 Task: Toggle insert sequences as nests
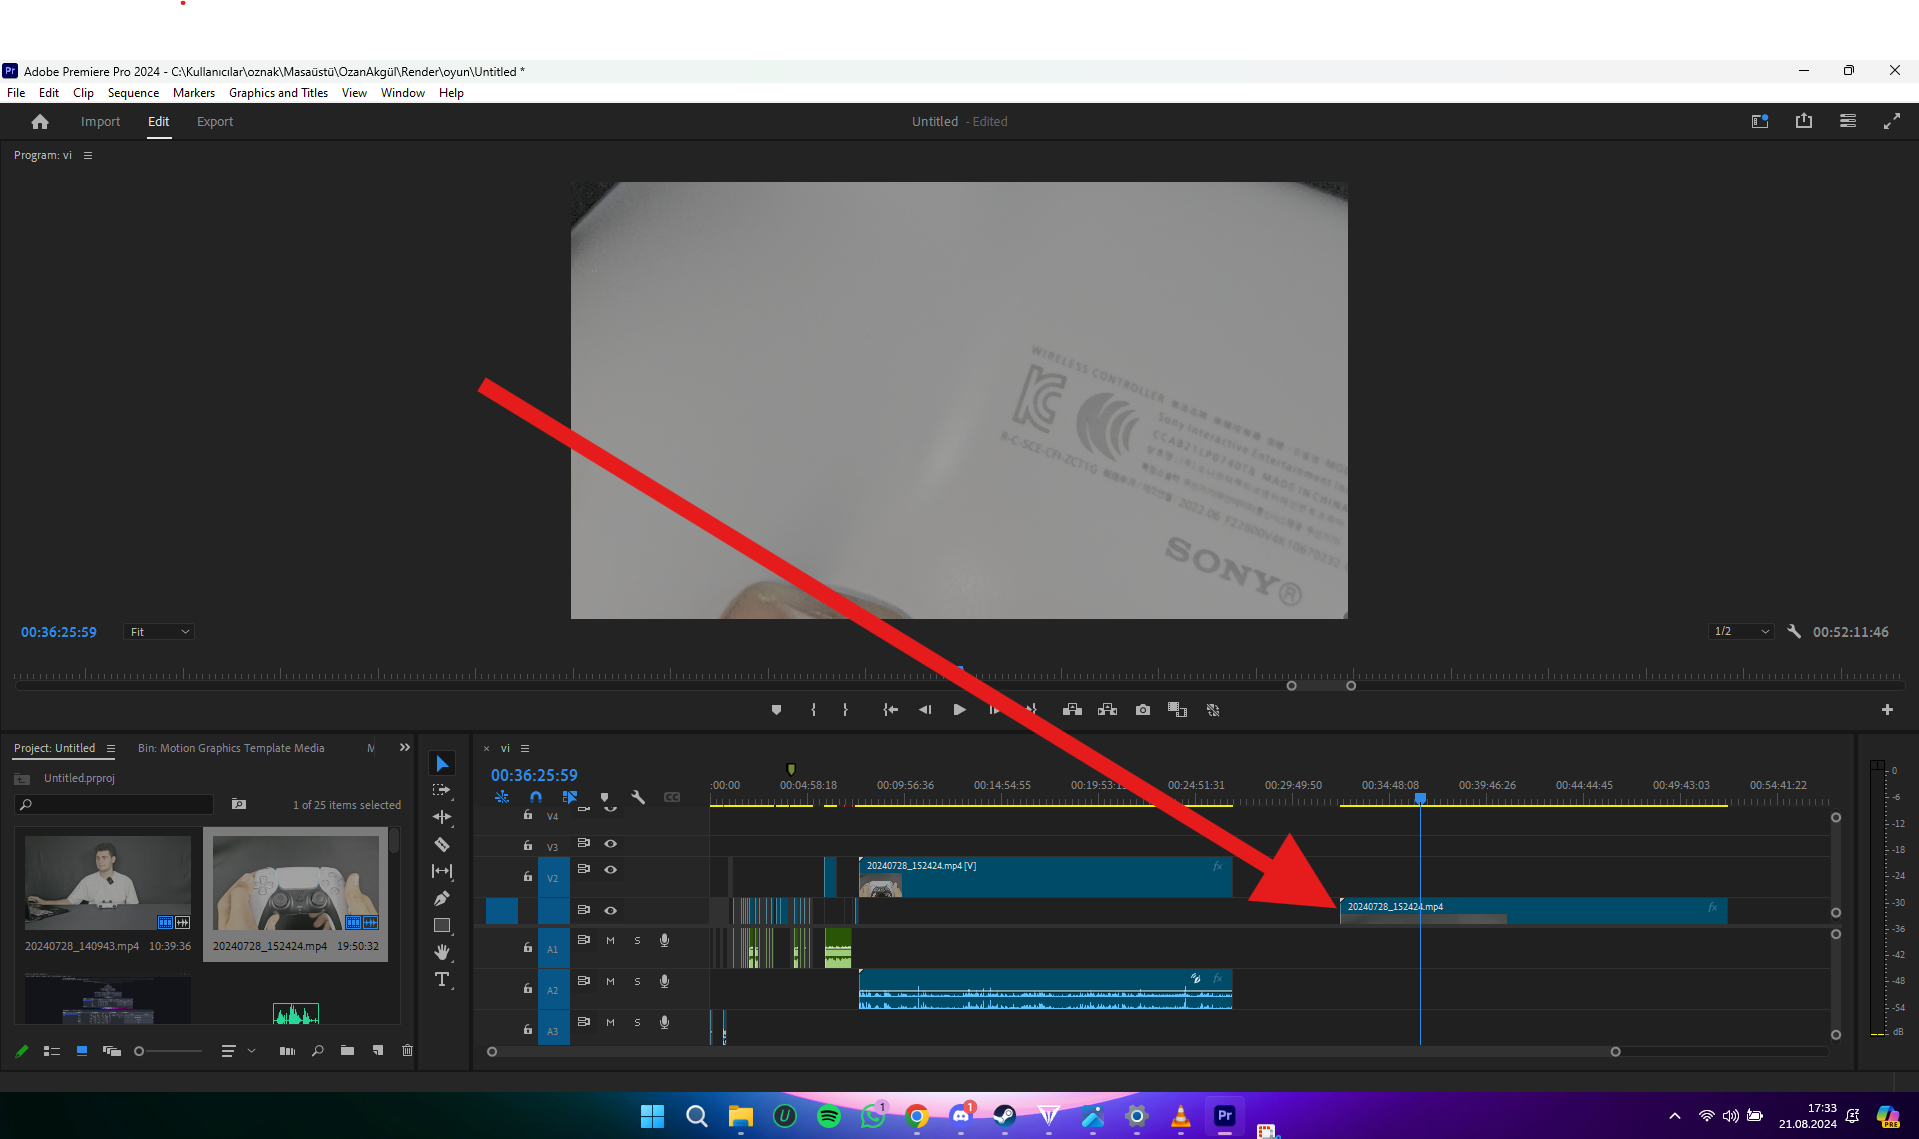tap(502, 797)
